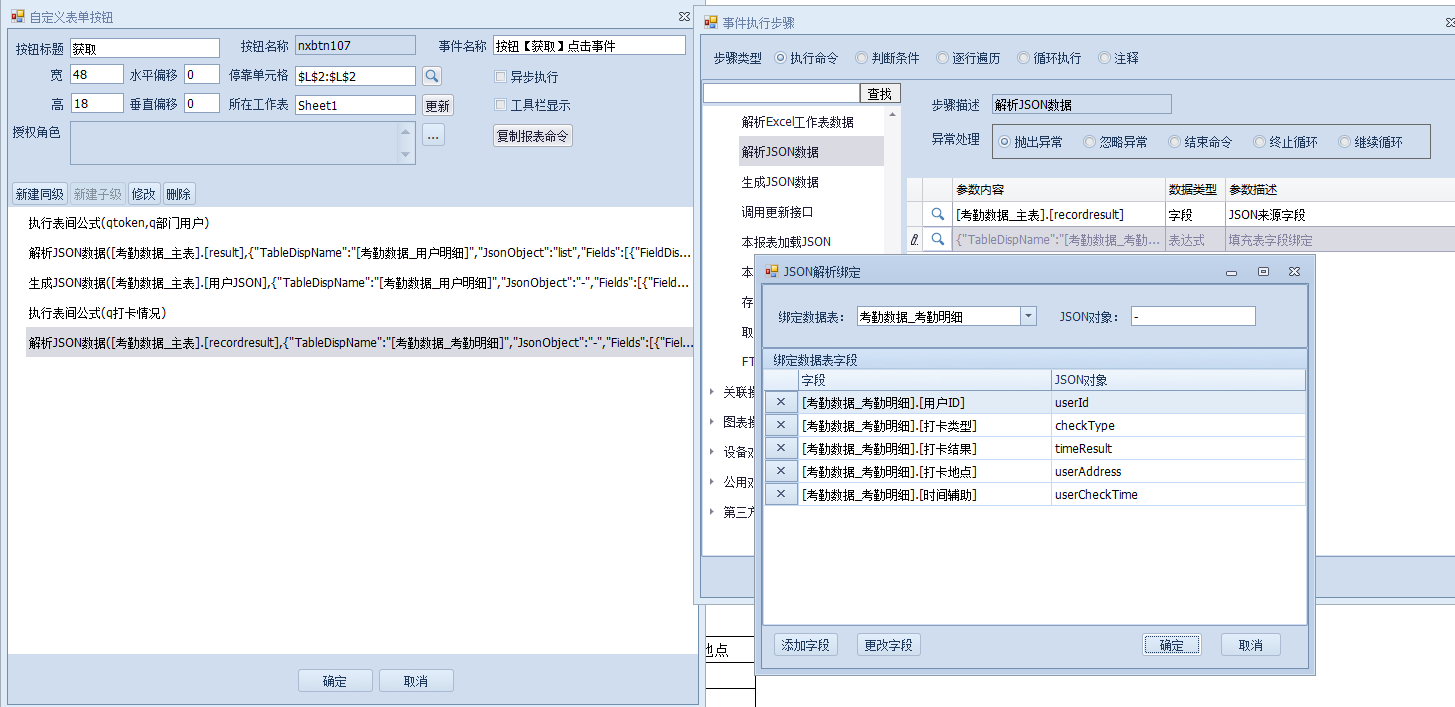Expand the 图表 tree node arrow
Image resolution: width=1455 pixels, height=707 pixels.
point(711,422)
